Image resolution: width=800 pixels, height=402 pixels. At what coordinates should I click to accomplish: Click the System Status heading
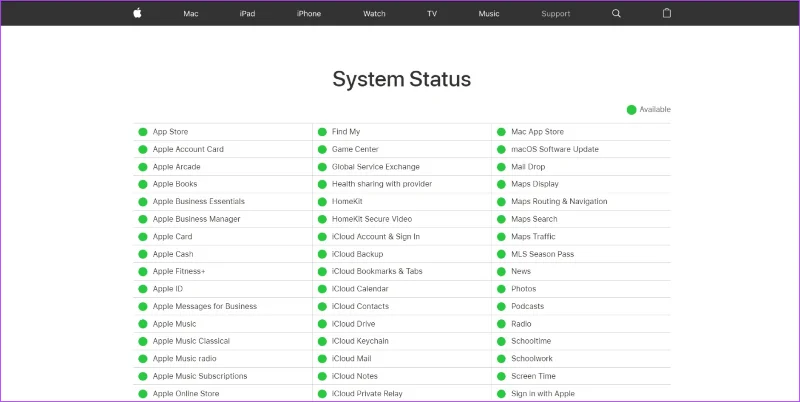click(x=402, y=80)
